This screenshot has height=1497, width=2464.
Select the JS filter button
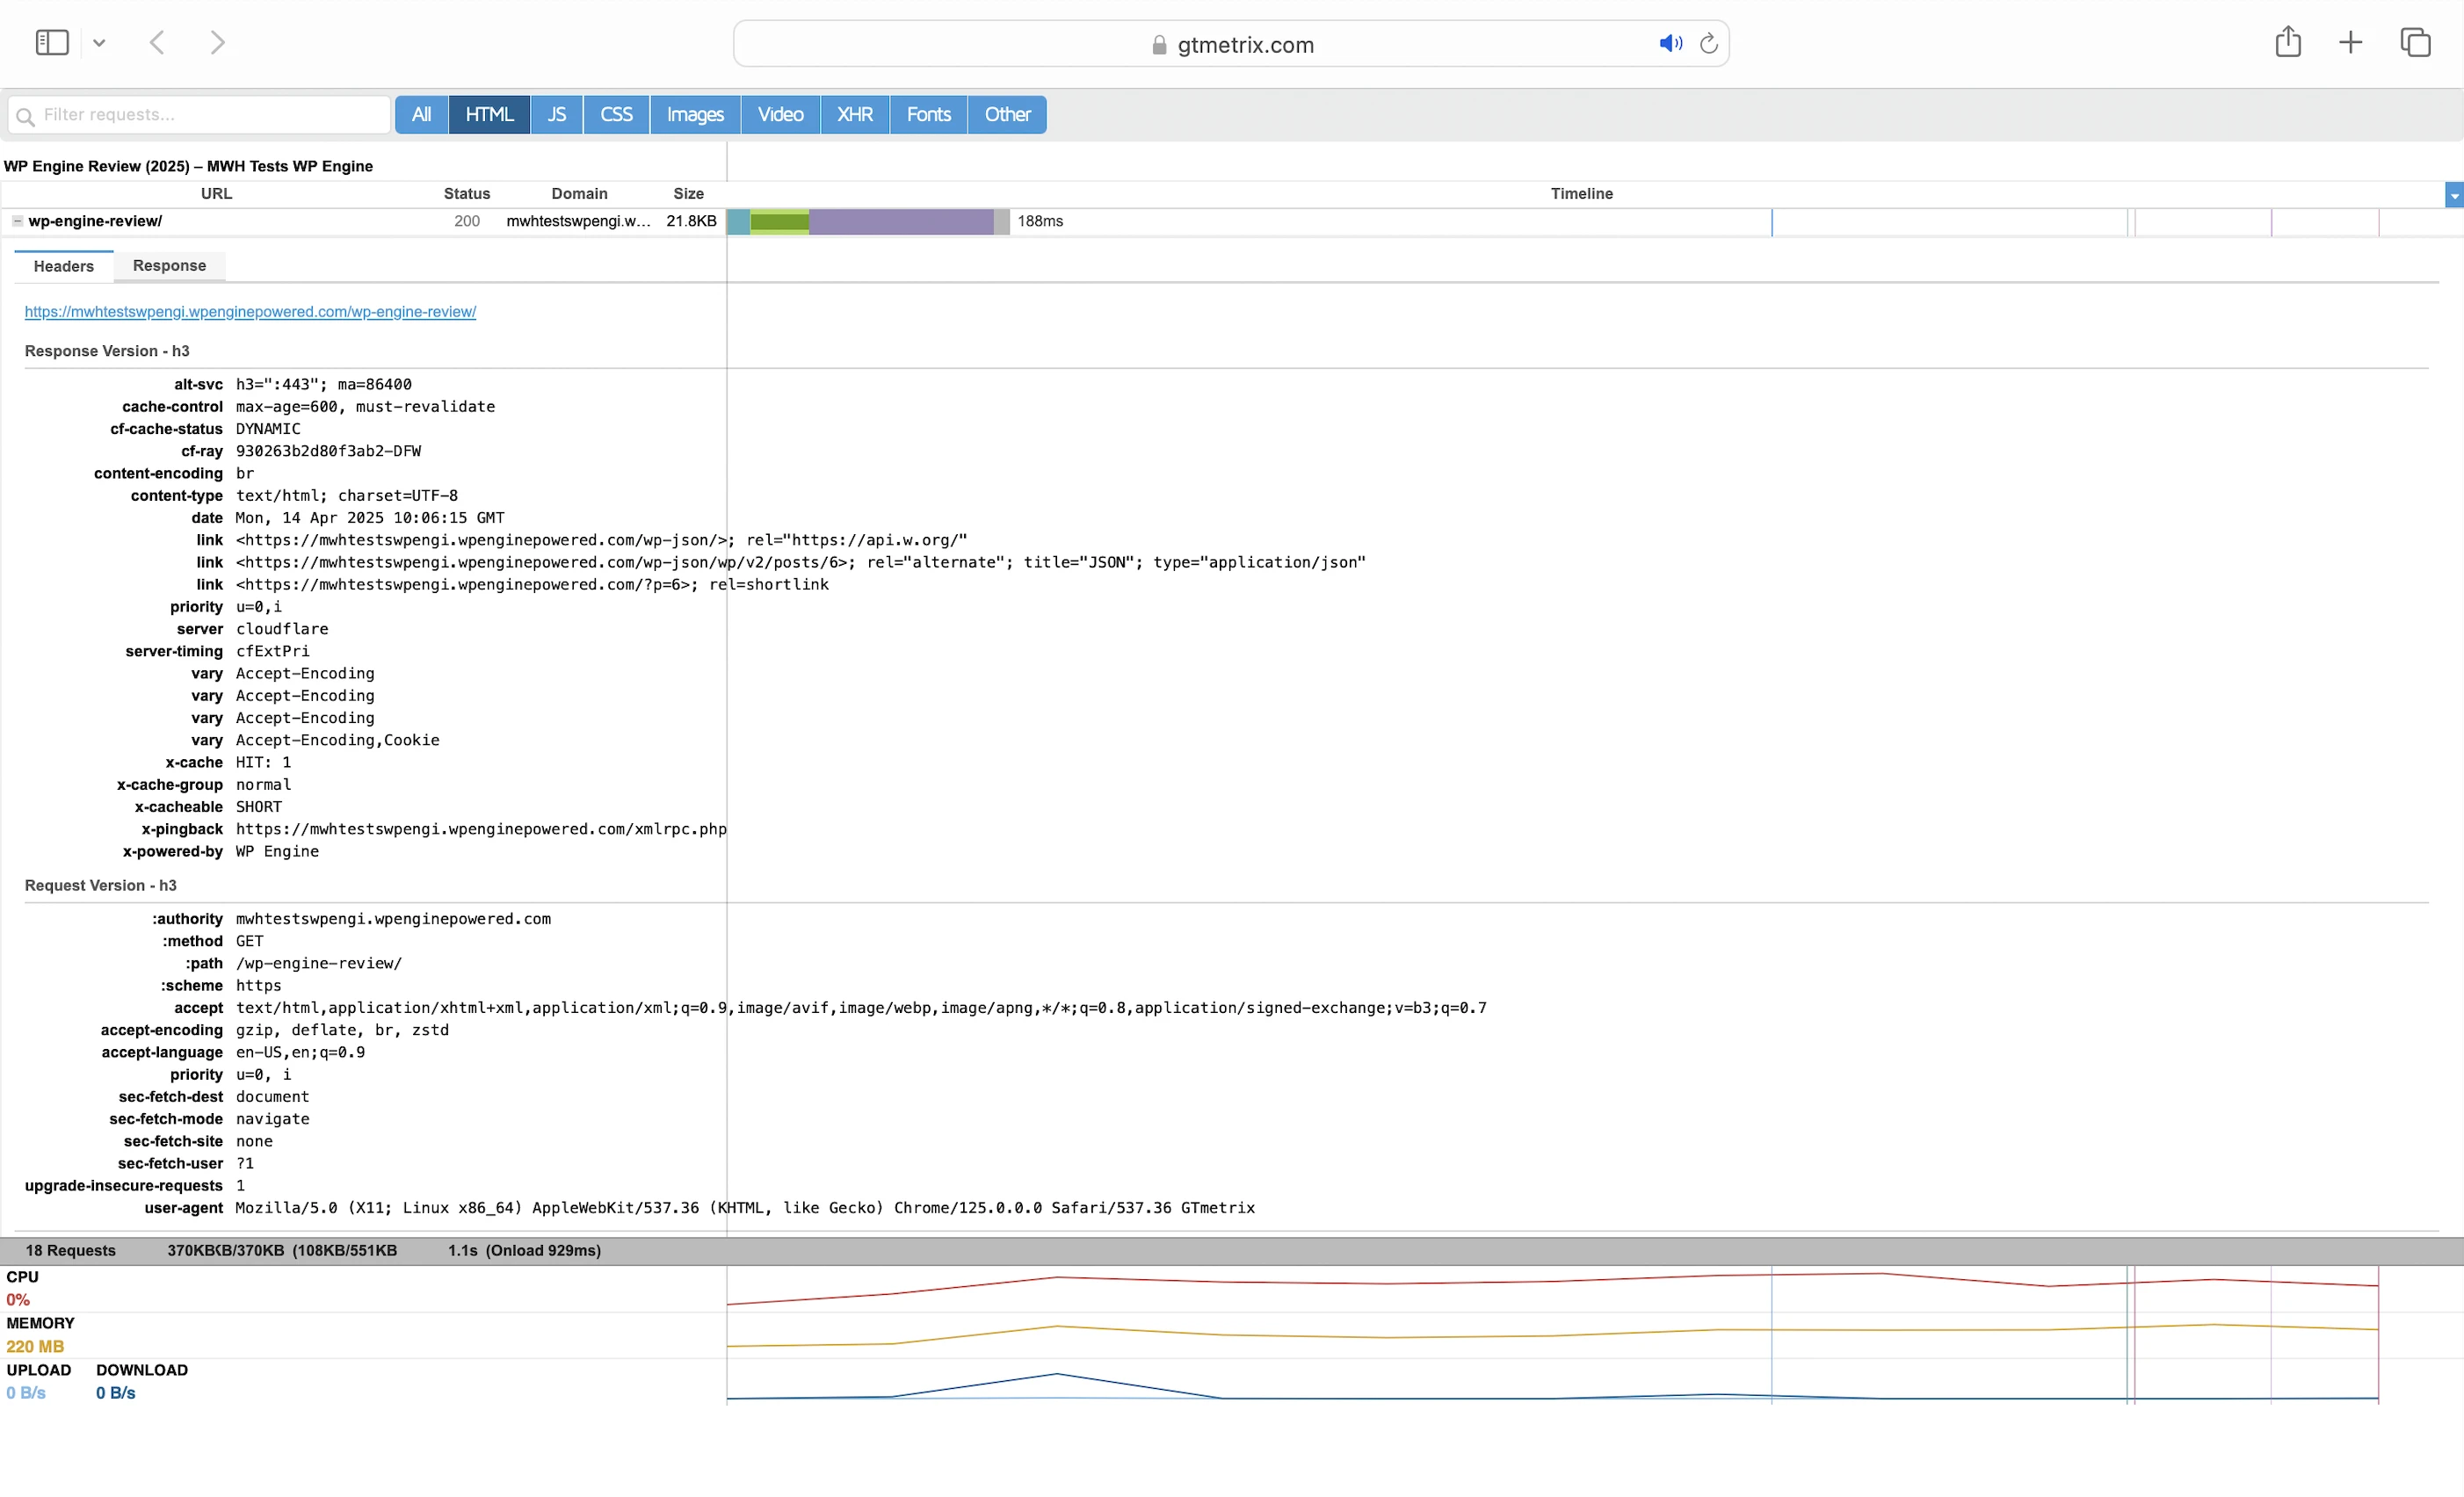click(x=556, y=115)
